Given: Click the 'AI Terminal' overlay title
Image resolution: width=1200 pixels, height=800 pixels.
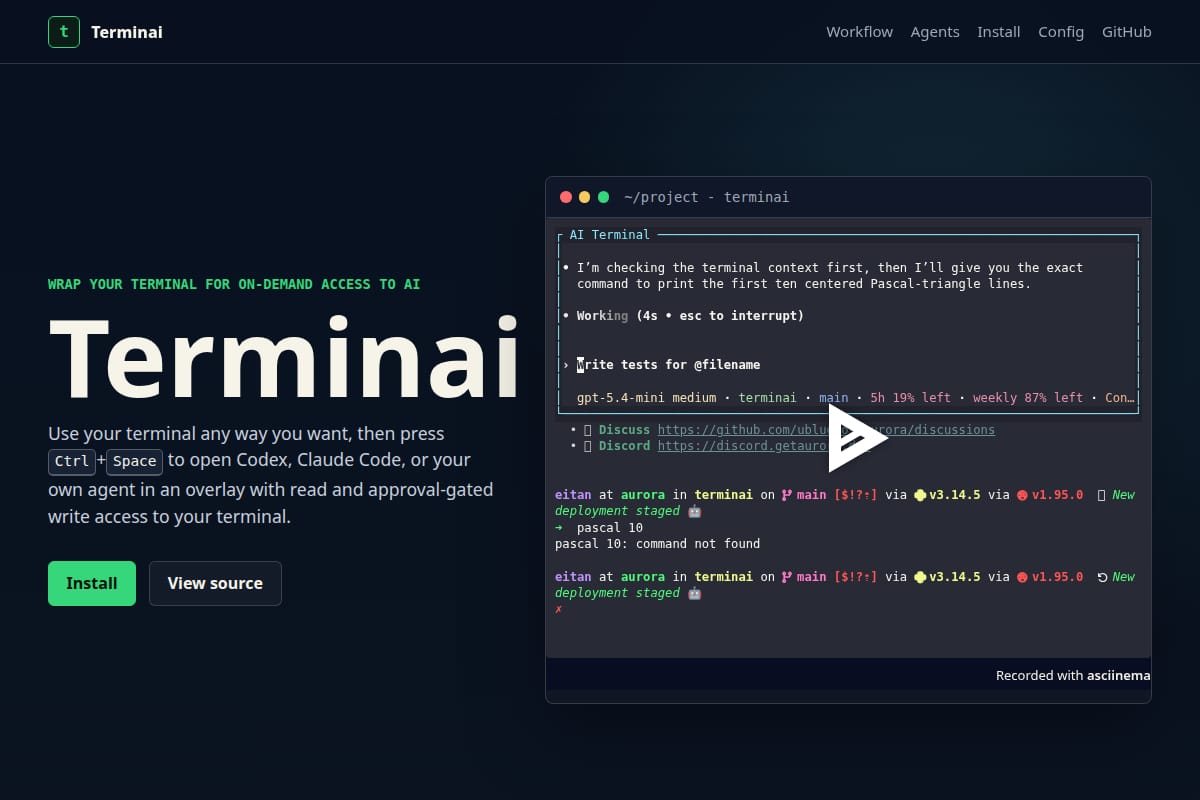Looking at the screenshot, I should tap(609, 235).
